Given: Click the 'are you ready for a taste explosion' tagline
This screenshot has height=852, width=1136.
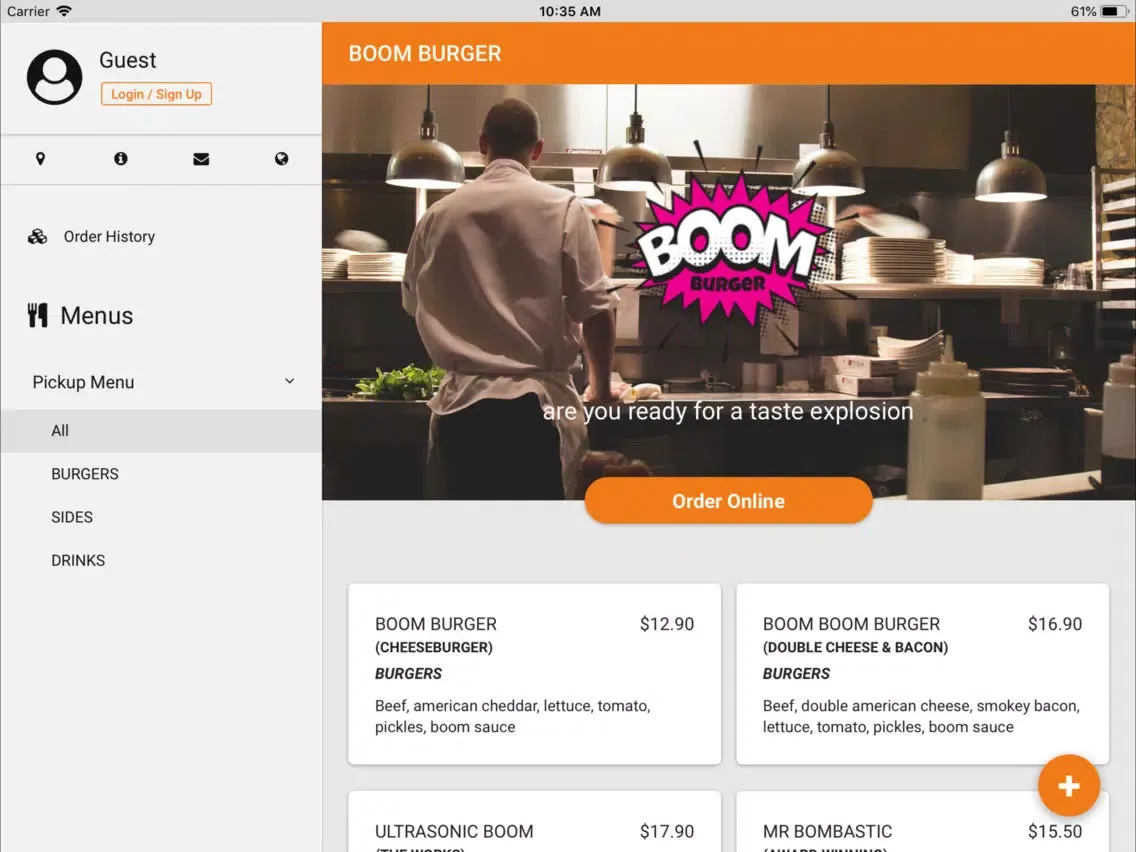Looking at the screenshot, I should [728, 412].
